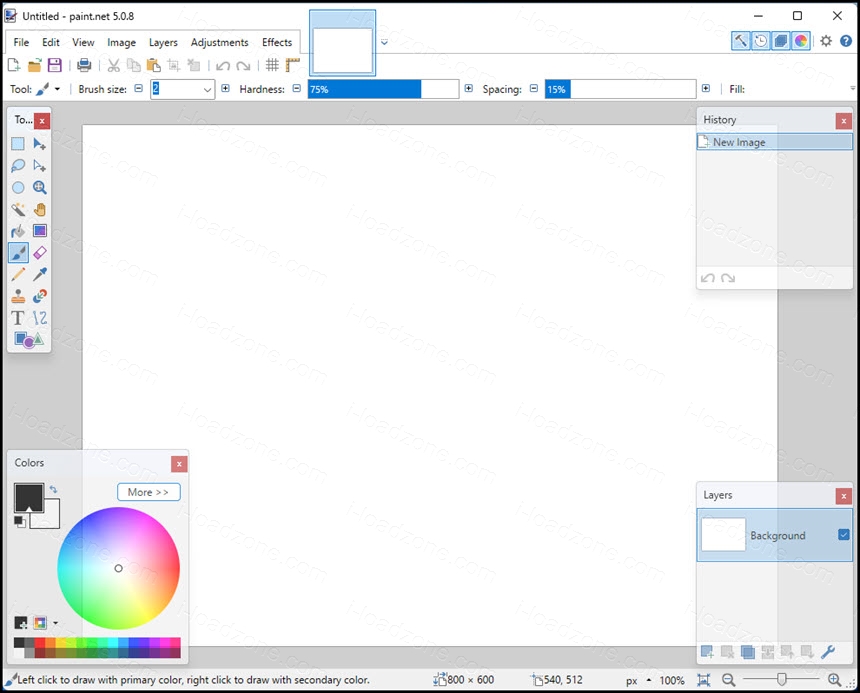Toggle the History window button
The height and width of the screenshot is (693, 860).
761,41
